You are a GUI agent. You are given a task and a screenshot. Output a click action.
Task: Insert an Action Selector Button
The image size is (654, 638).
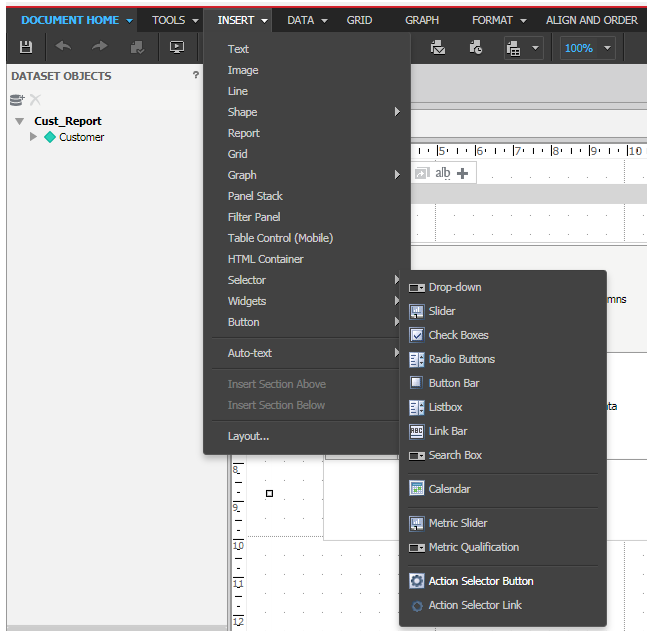tap(480, 581)
